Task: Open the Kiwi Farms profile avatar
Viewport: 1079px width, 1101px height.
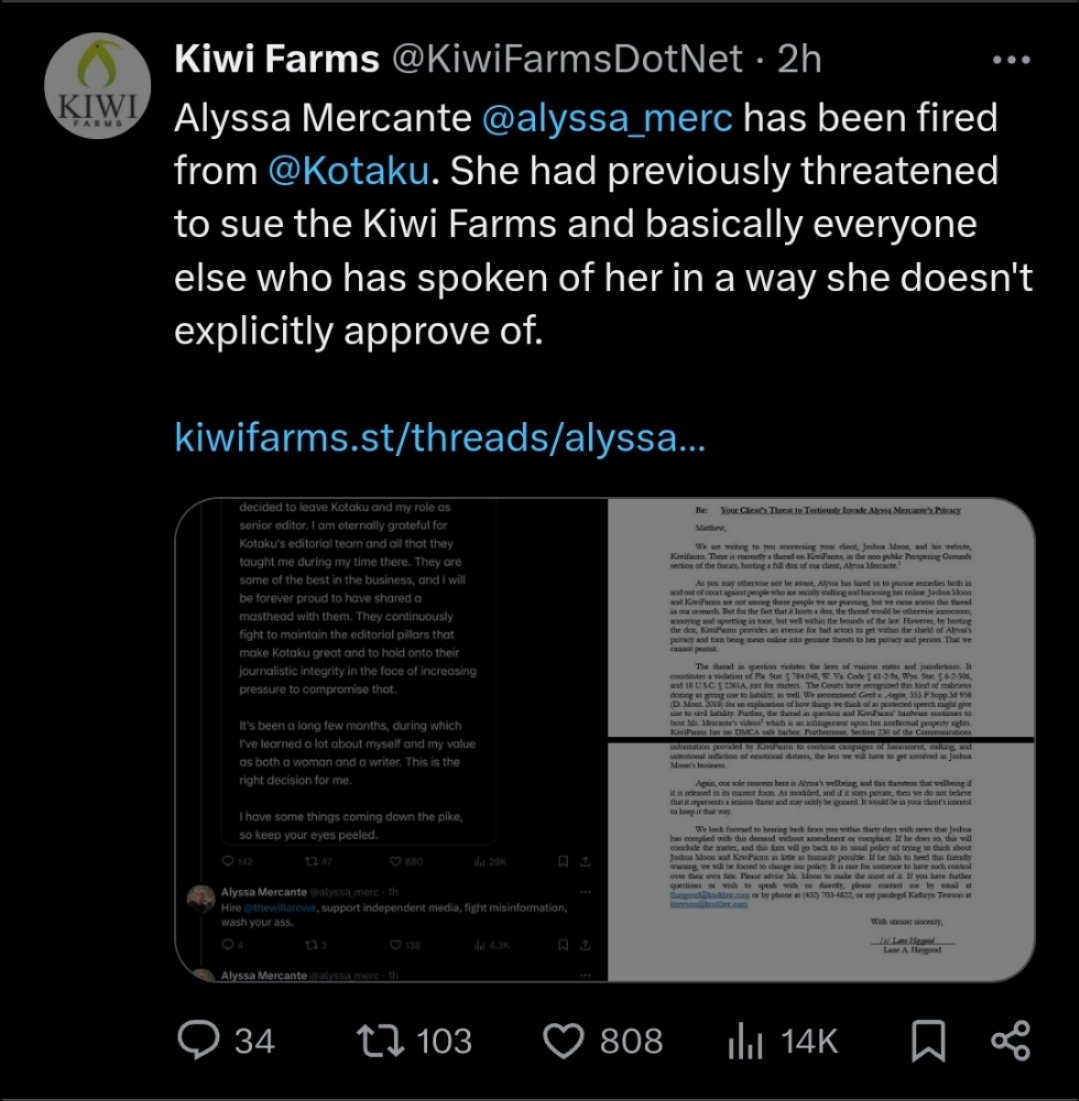Action: 98,86
